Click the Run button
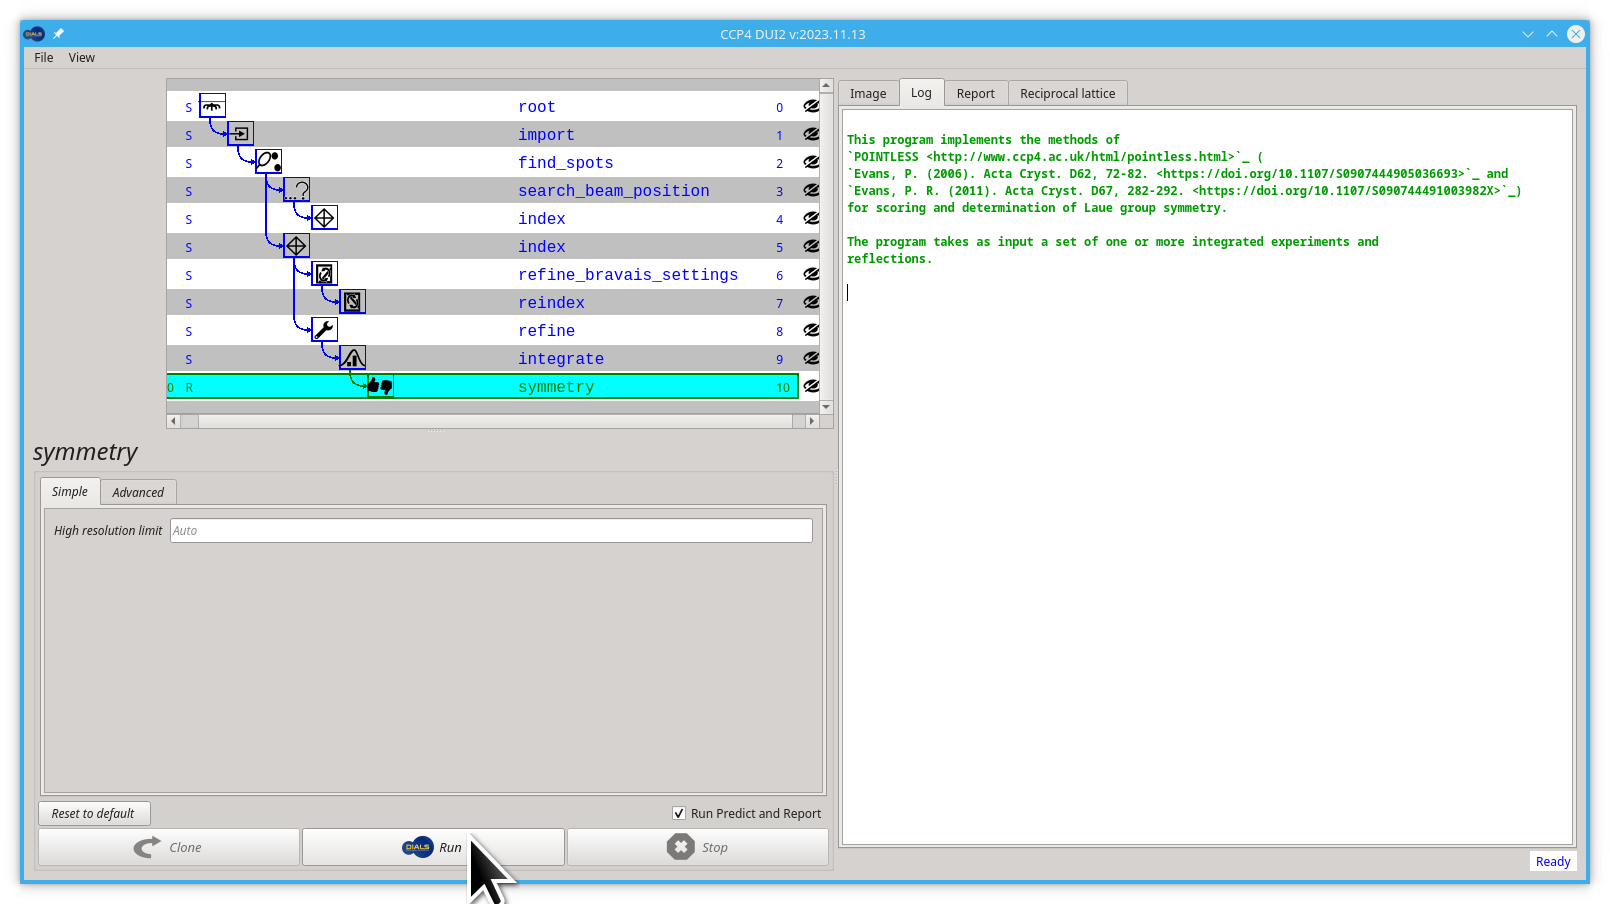This screenshot has height=904, width=1610. [x=433, y=847]
